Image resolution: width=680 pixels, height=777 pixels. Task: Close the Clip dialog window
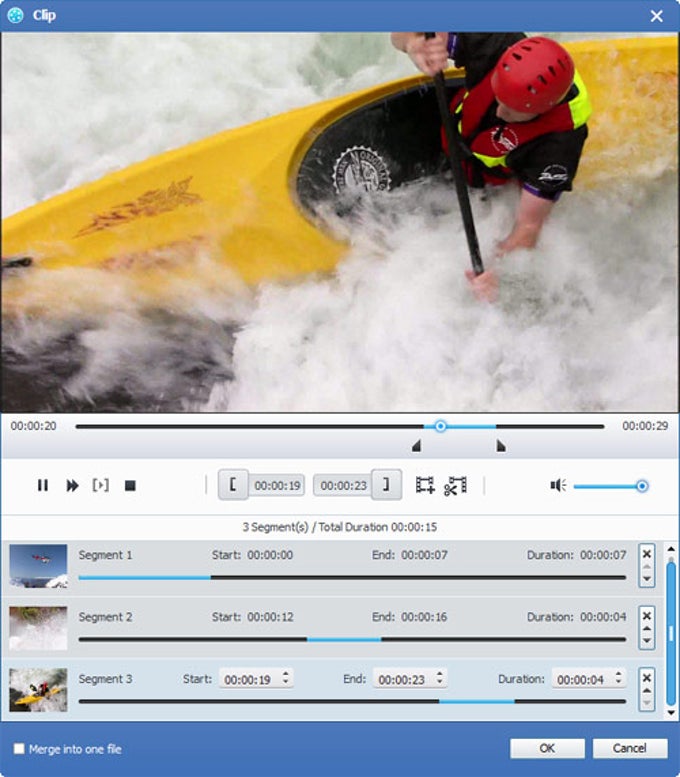pyautogui.click(x=657, y=16)
